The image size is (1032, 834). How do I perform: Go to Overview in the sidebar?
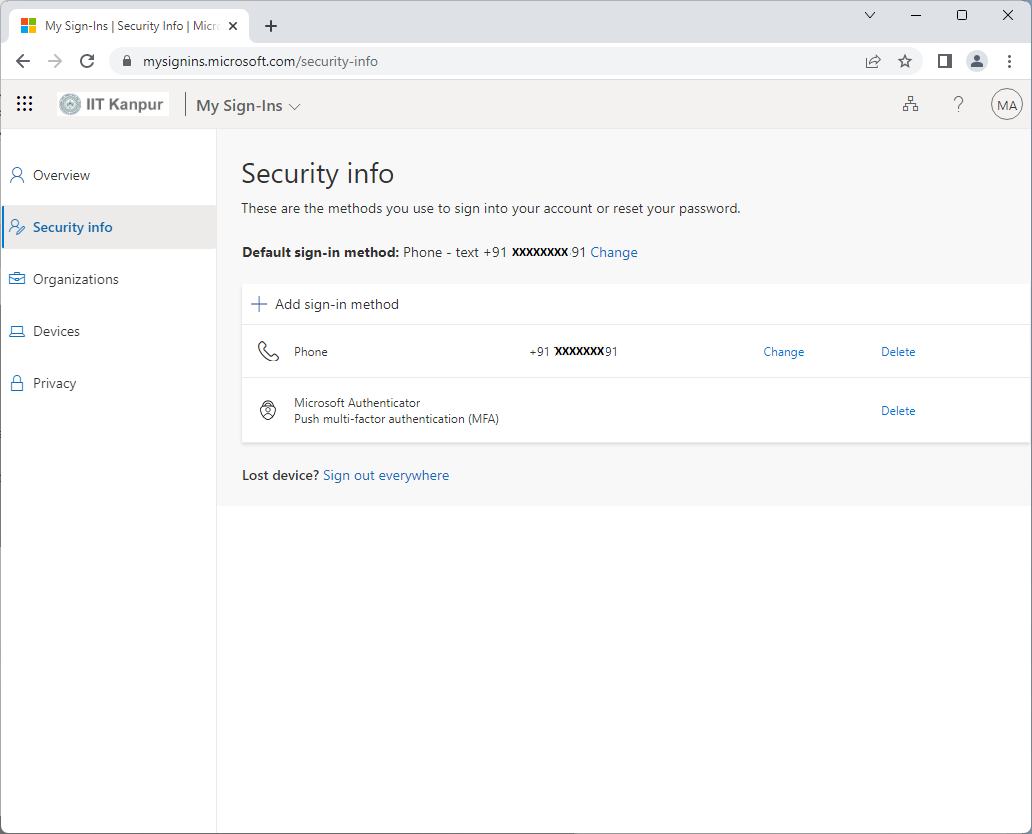click(x=61, y=175)
